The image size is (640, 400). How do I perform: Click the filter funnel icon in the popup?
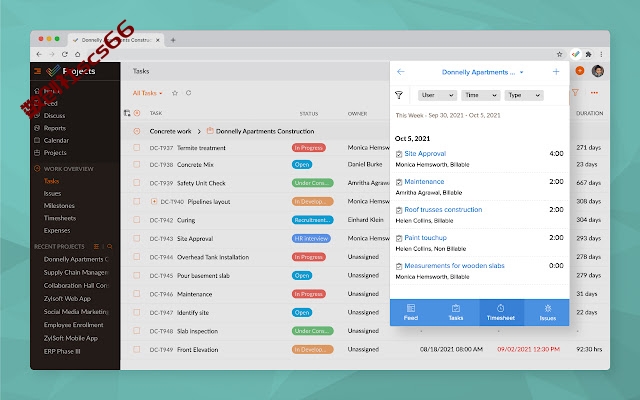tap(399, 95)
